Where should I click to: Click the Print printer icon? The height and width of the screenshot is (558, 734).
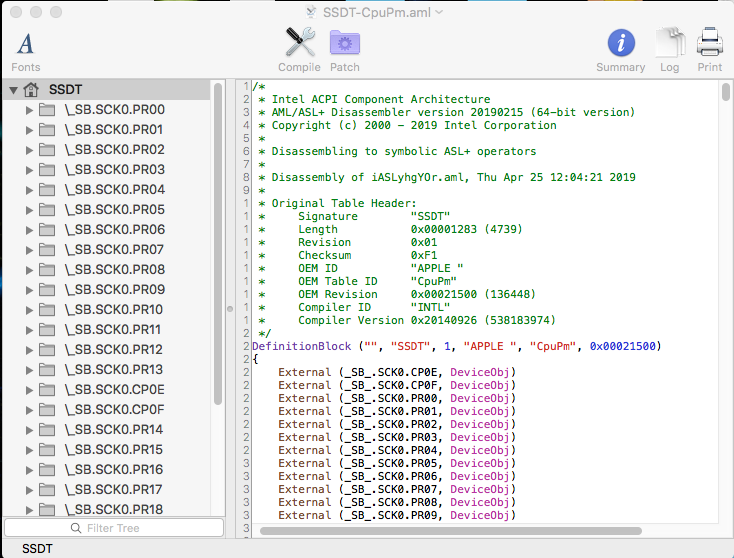pyautogui.click(x=710, y=43)
